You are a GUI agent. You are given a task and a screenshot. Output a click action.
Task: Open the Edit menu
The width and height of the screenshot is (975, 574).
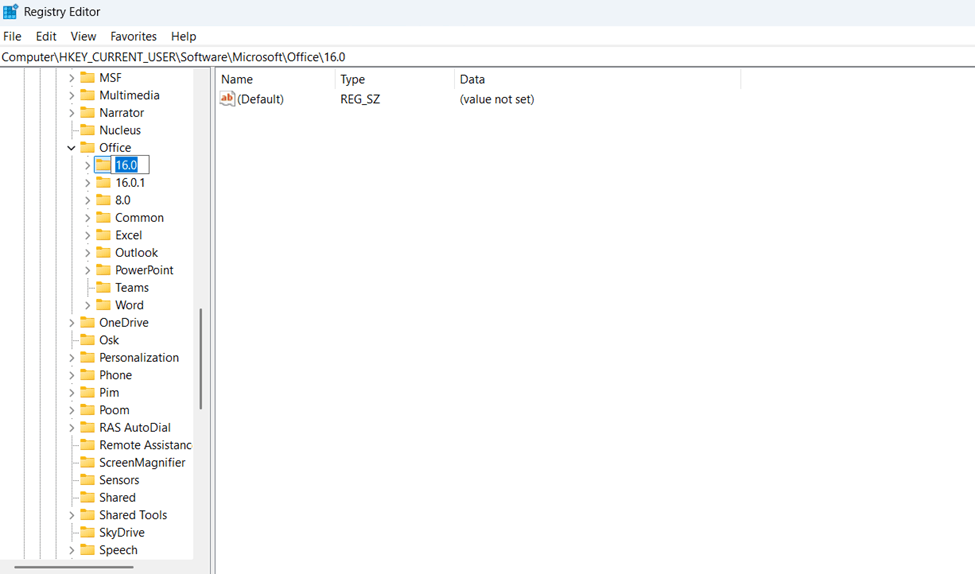point(46,36)
